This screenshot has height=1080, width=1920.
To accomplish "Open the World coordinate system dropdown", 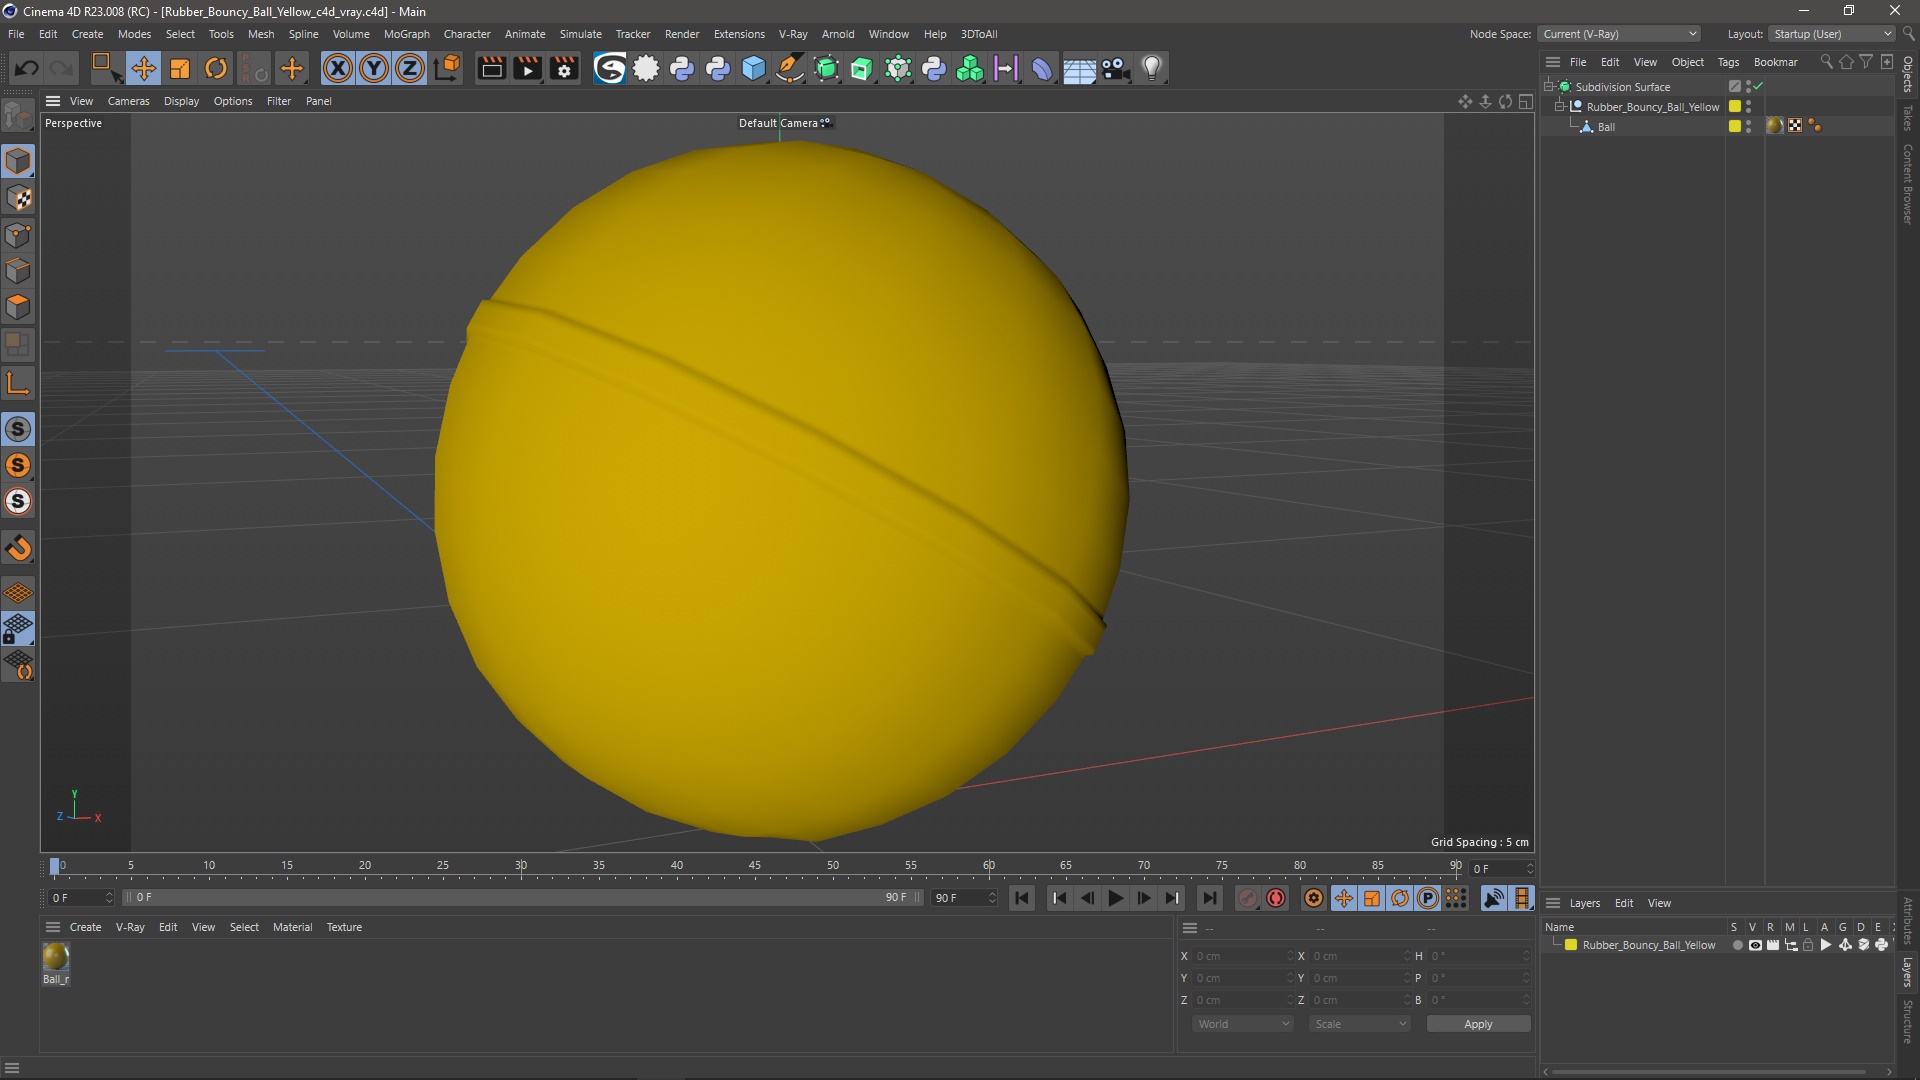I will coord(1243,1024).
